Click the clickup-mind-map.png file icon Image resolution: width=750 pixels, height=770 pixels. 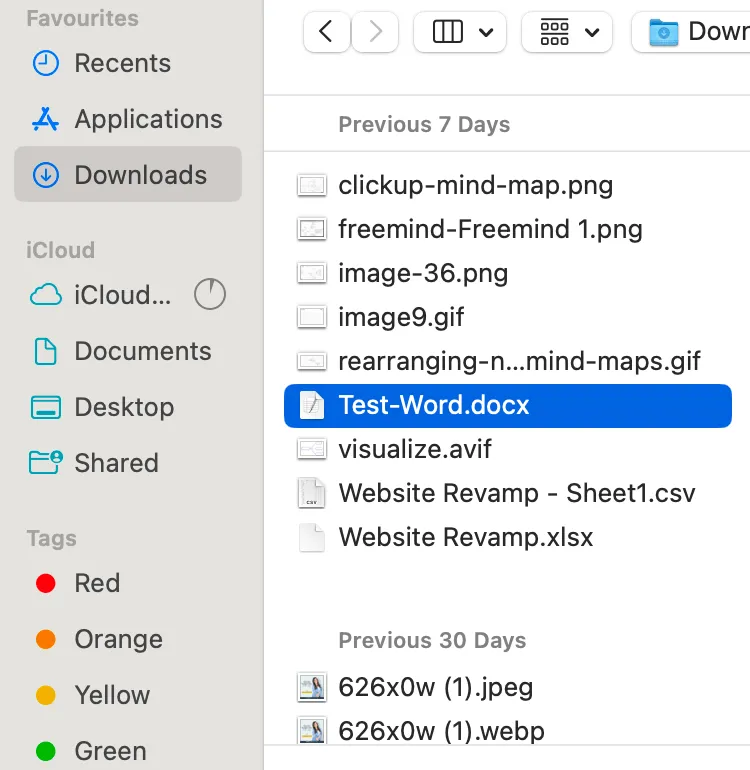(313, 185)
